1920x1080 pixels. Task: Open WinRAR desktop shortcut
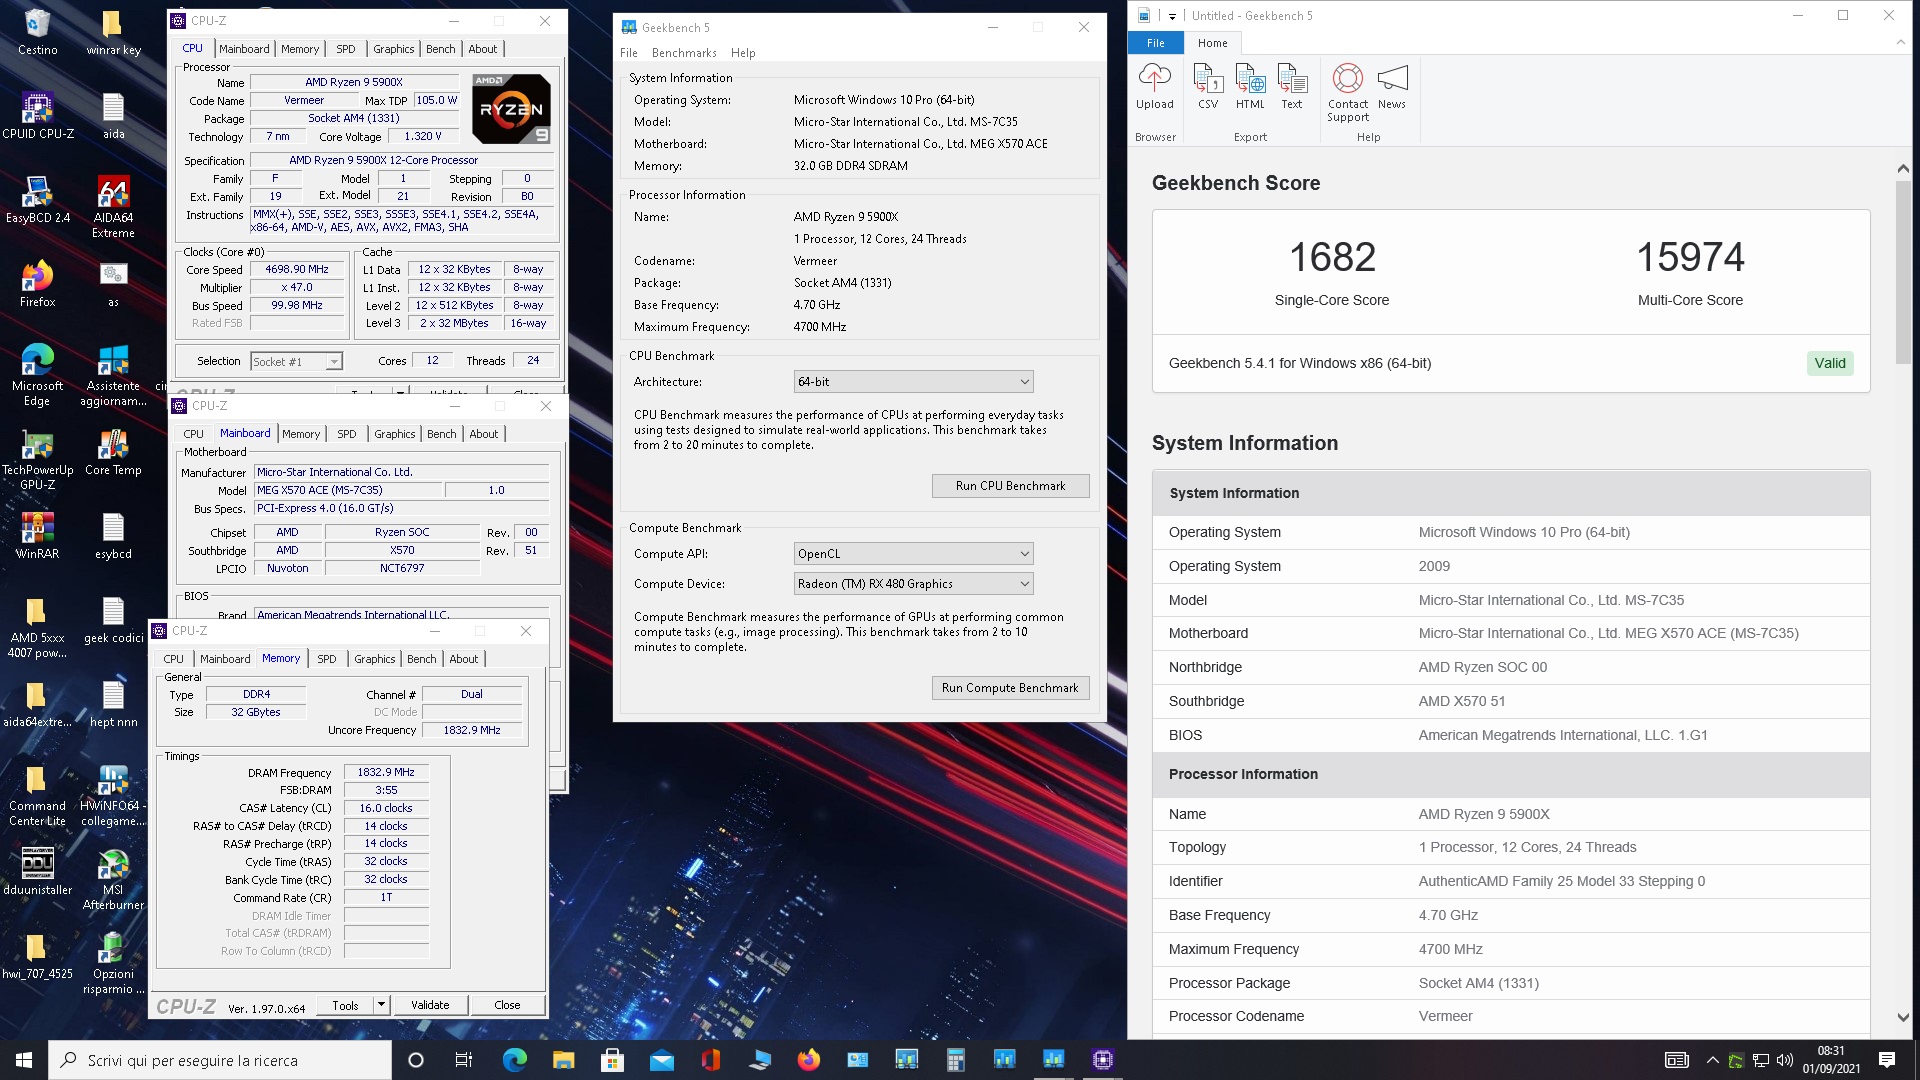(37, 536)
